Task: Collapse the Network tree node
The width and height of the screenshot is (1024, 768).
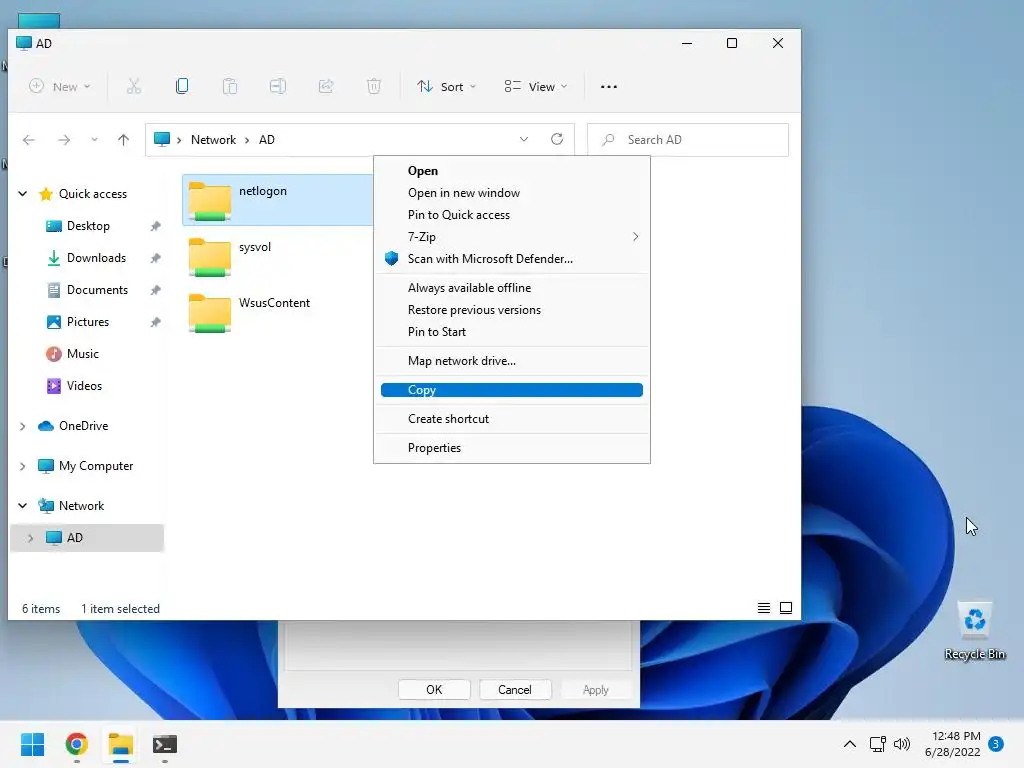Action: 23,505
